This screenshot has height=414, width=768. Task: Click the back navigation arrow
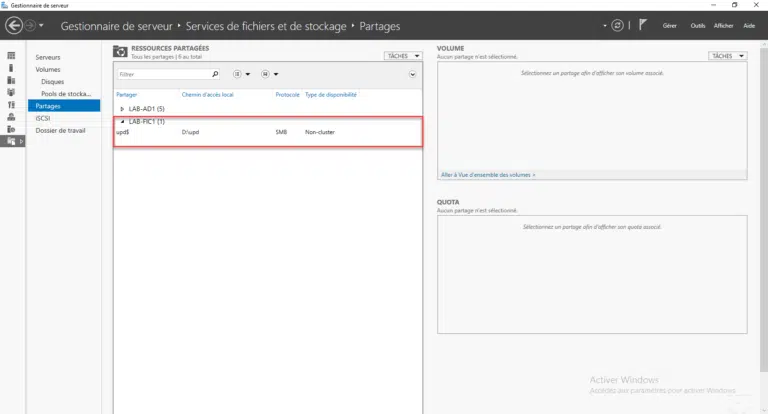(13, 25)
